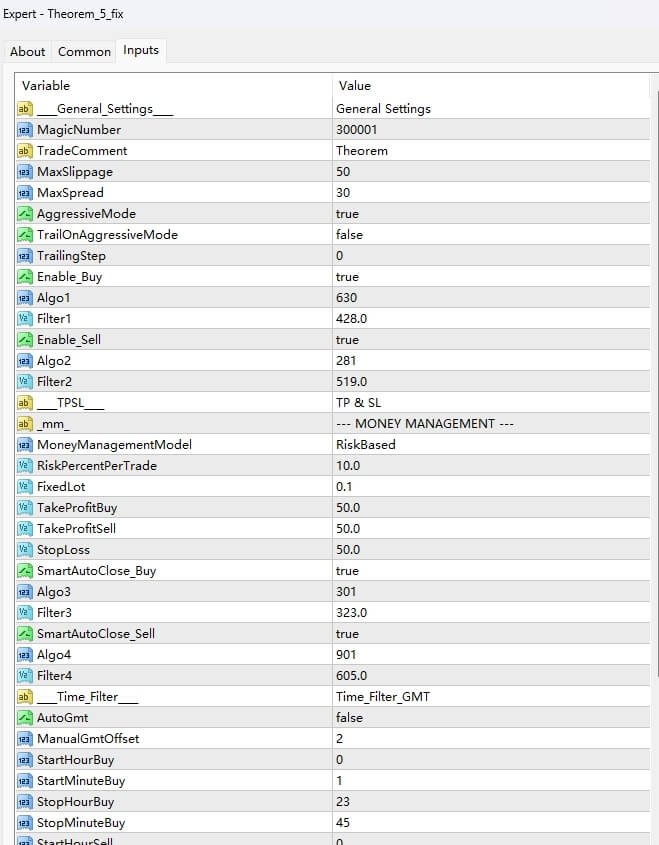
Task: Click the icon beside MaxSpread
Action: (x=25, y=193)
